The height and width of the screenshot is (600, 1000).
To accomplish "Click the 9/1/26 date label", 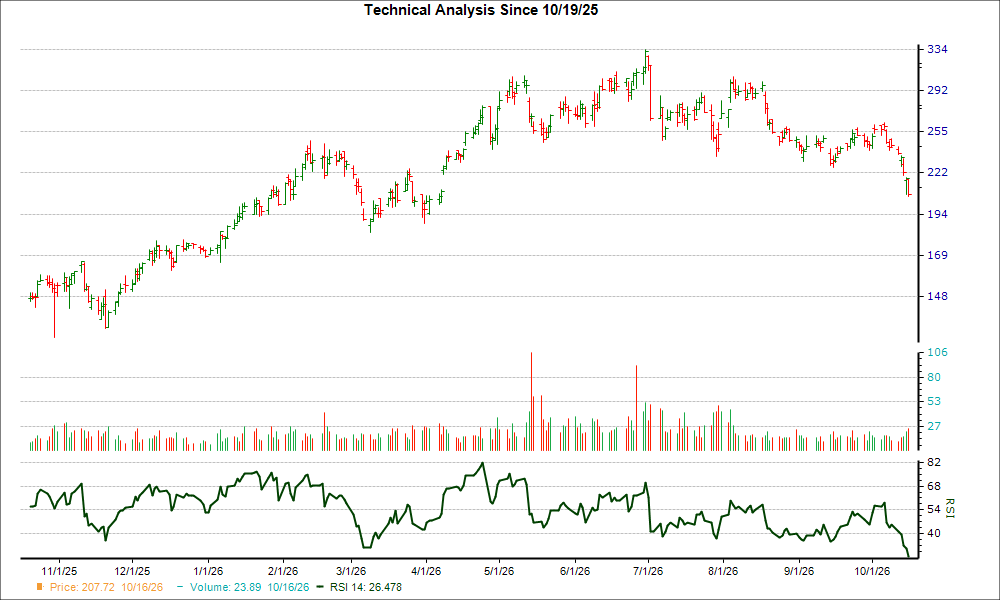I will (x=798, y=571).
